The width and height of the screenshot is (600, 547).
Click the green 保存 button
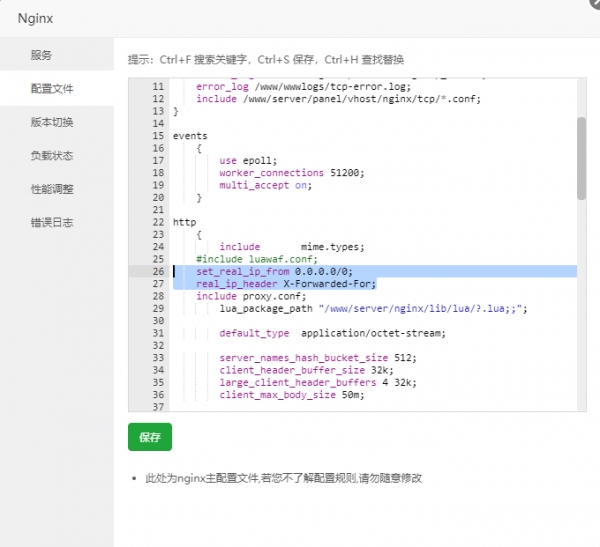coord(150,437)
